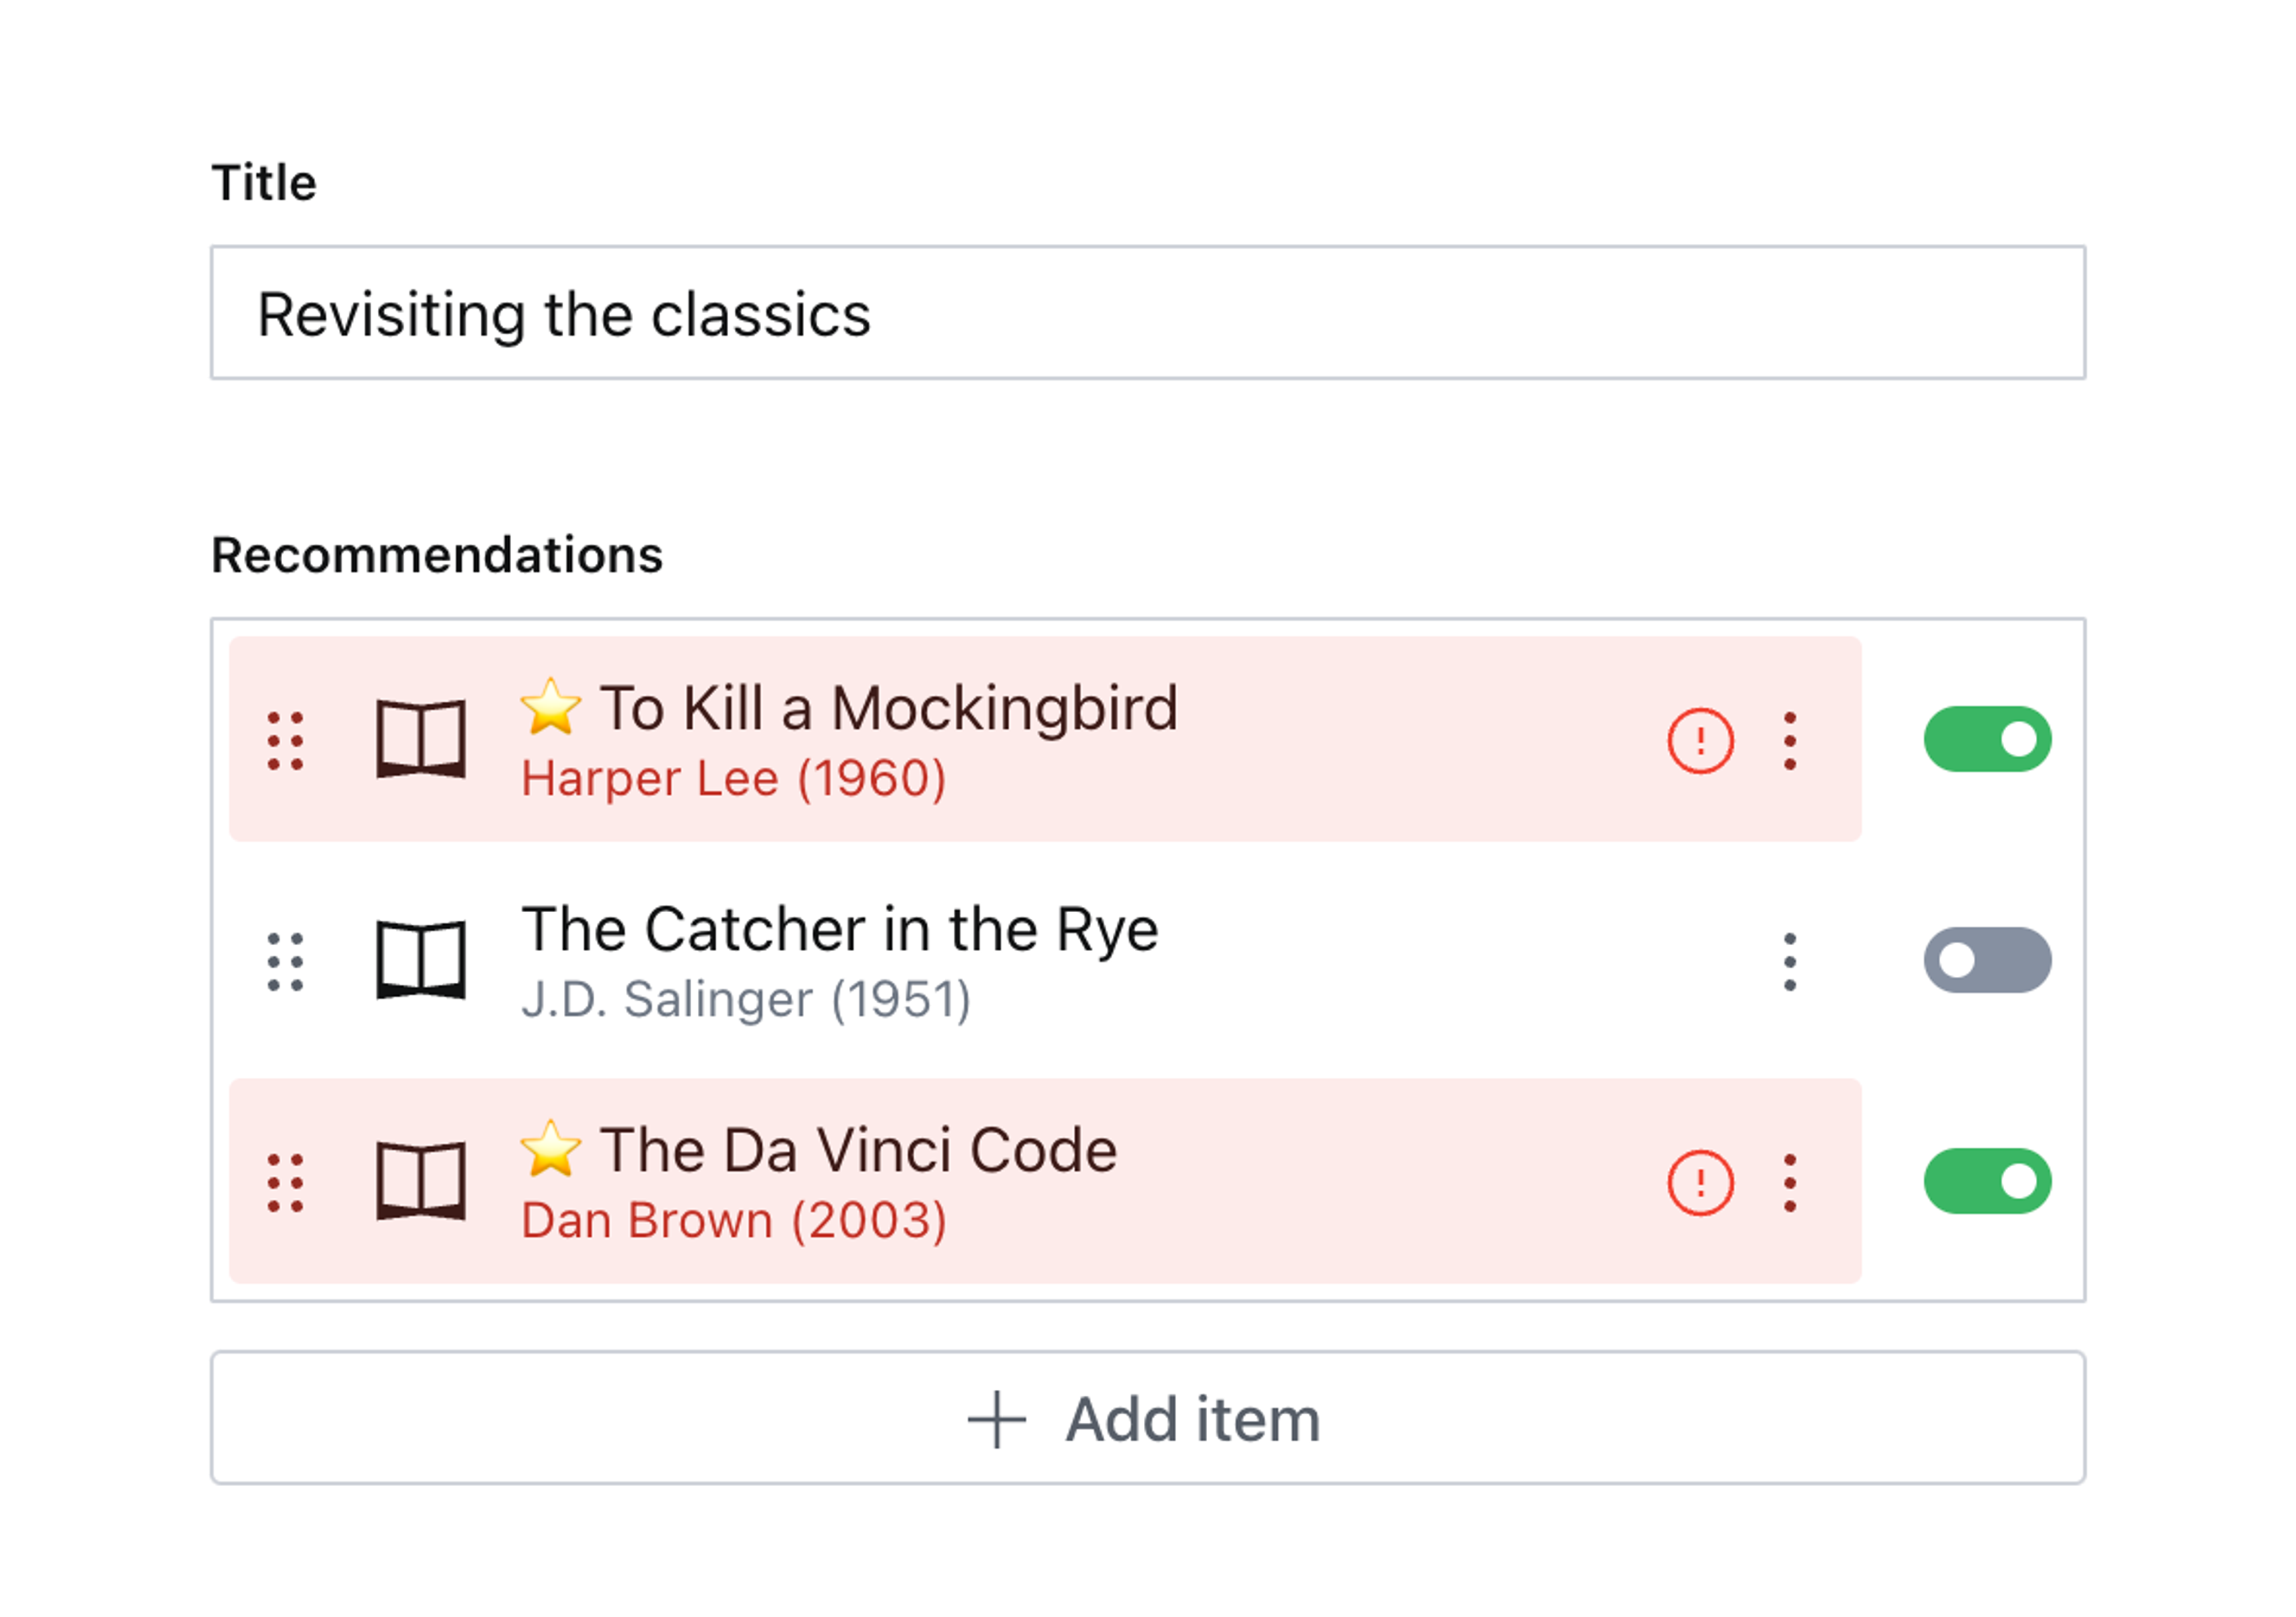
Task: Open options menu for The Da Vinci Code
Action: point(1790,1183)
